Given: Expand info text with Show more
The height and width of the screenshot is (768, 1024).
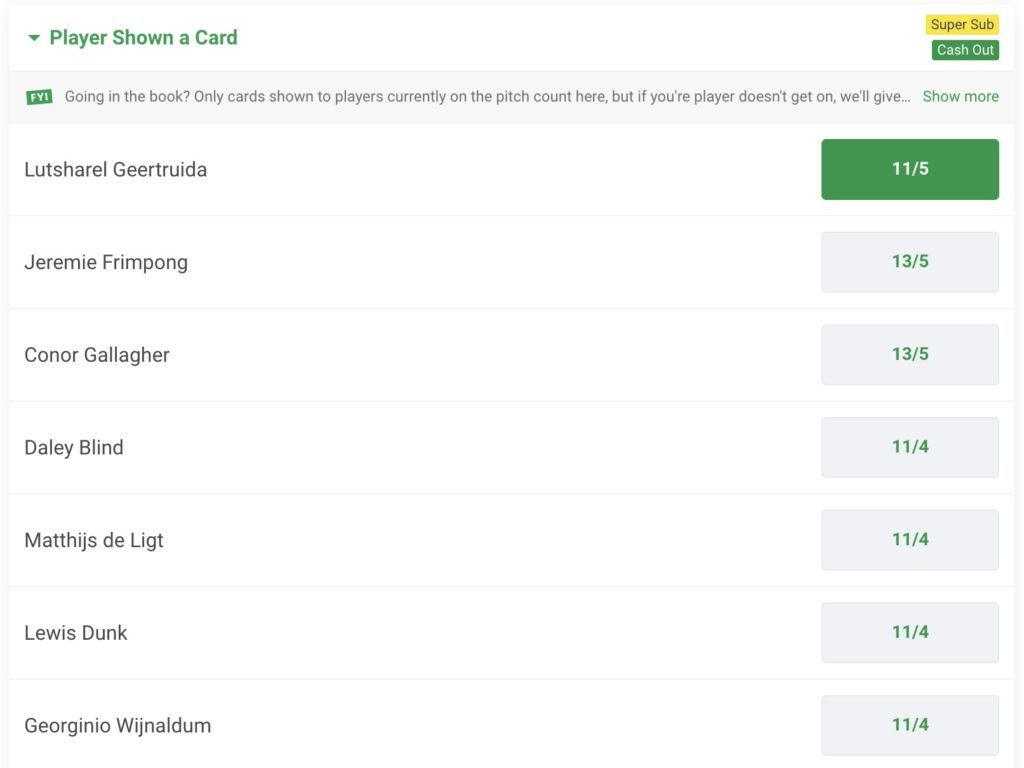Looking at the screenshot, I should point(960,97).
